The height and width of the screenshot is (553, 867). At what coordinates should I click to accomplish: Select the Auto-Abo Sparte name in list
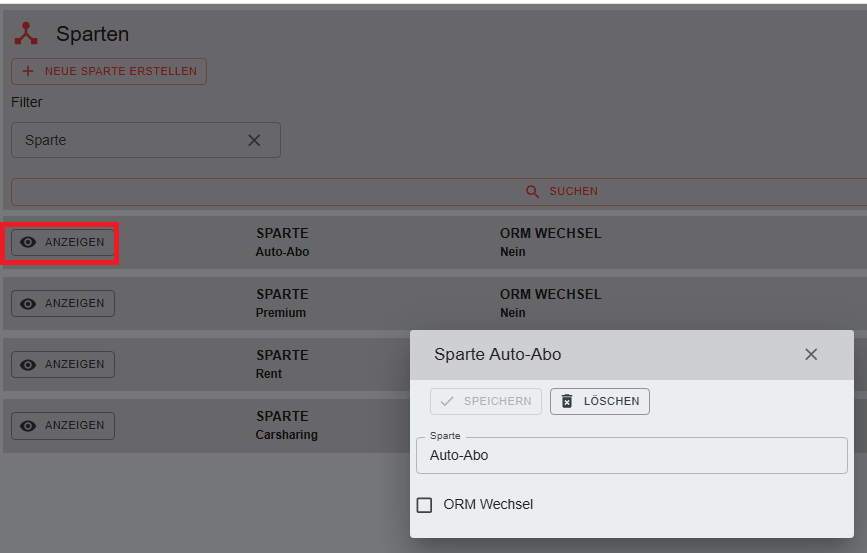click(x=283, y=252)
